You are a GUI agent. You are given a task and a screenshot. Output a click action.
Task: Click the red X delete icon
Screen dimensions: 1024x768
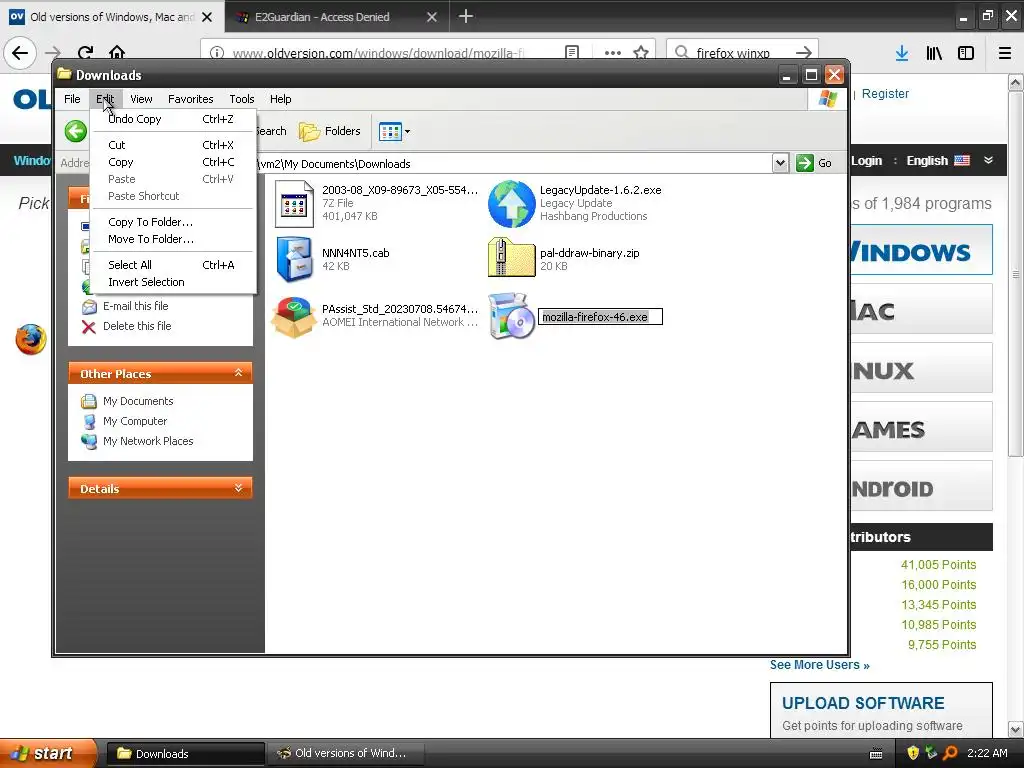tap(89, 327)
